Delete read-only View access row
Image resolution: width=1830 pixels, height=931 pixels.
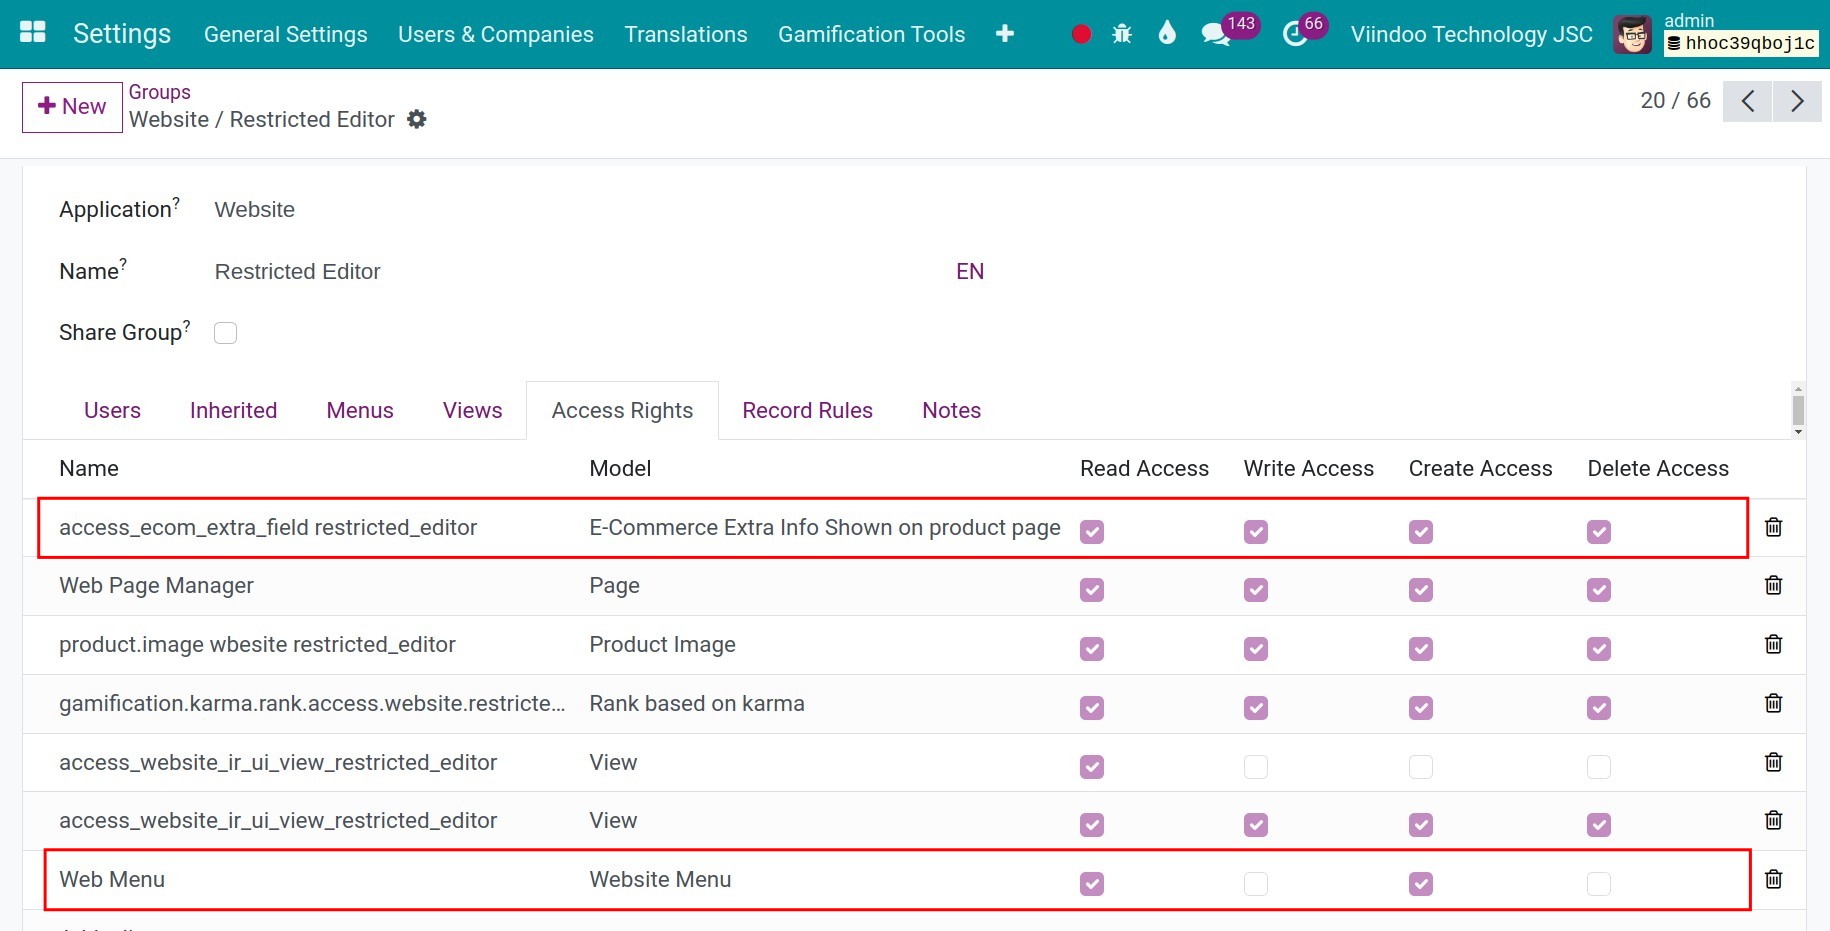click(x=1773, y=762)
